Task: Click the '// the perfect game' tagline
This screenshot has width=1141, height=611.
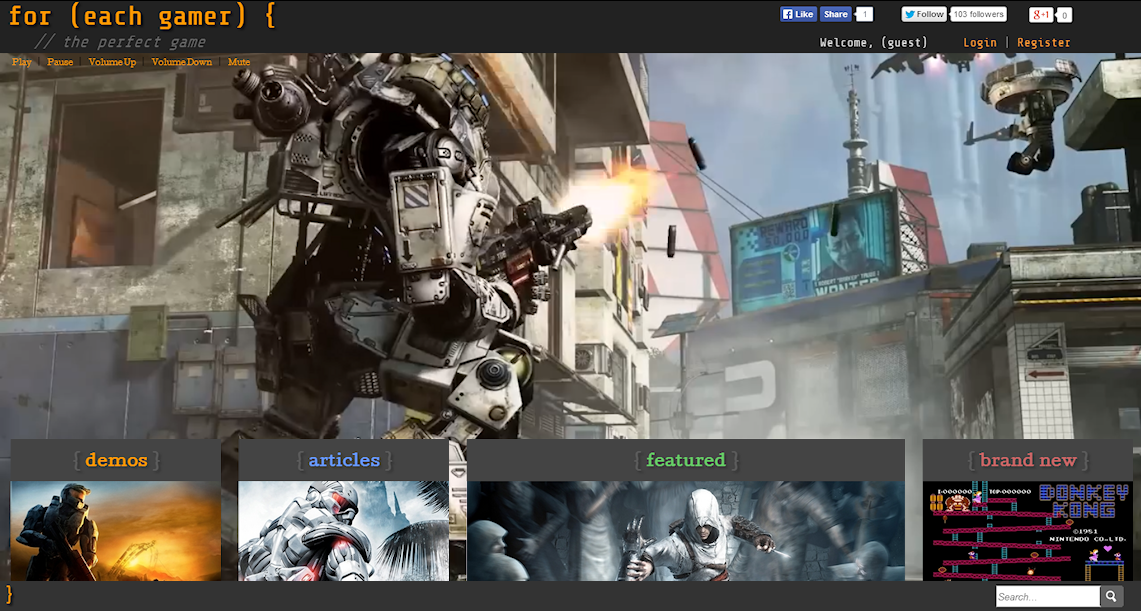Action: [120, 42]
